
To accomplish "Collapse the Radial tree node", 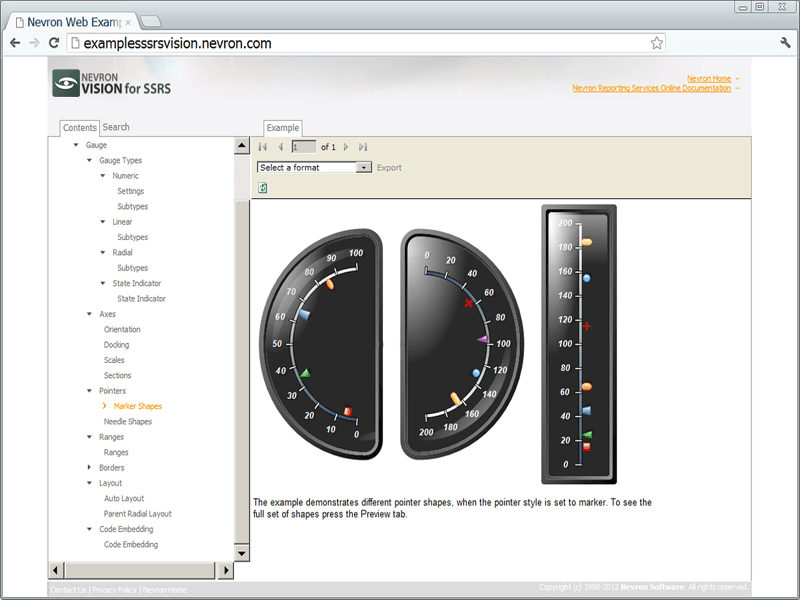I will click(x=103, y=252).
